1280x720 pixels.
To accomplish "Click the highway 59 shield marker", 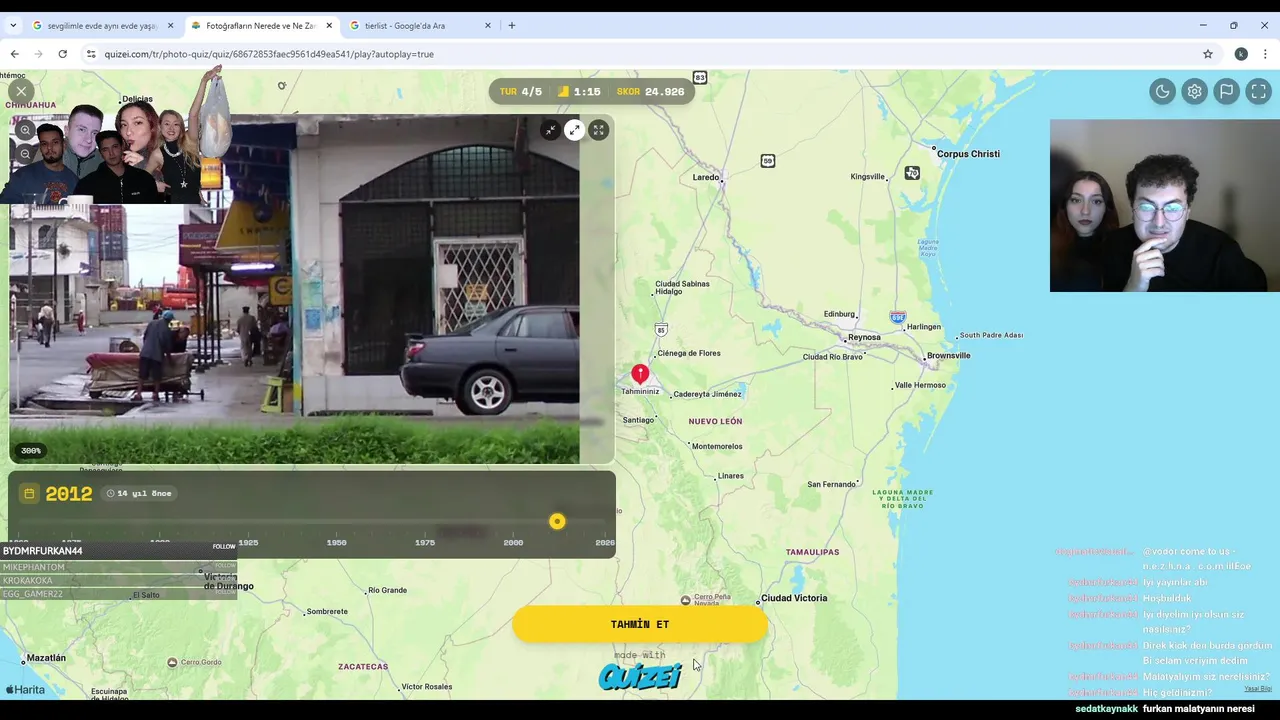I will pyautogui.click(x=767, y=161).
